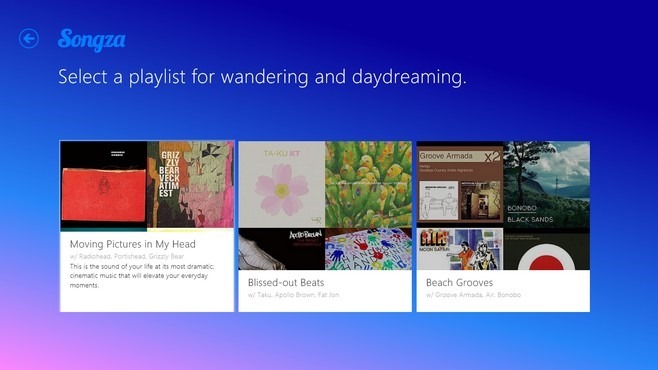
Task: Select the Grizzly Bear Veckatimest album cover
Action: (191, 186)
